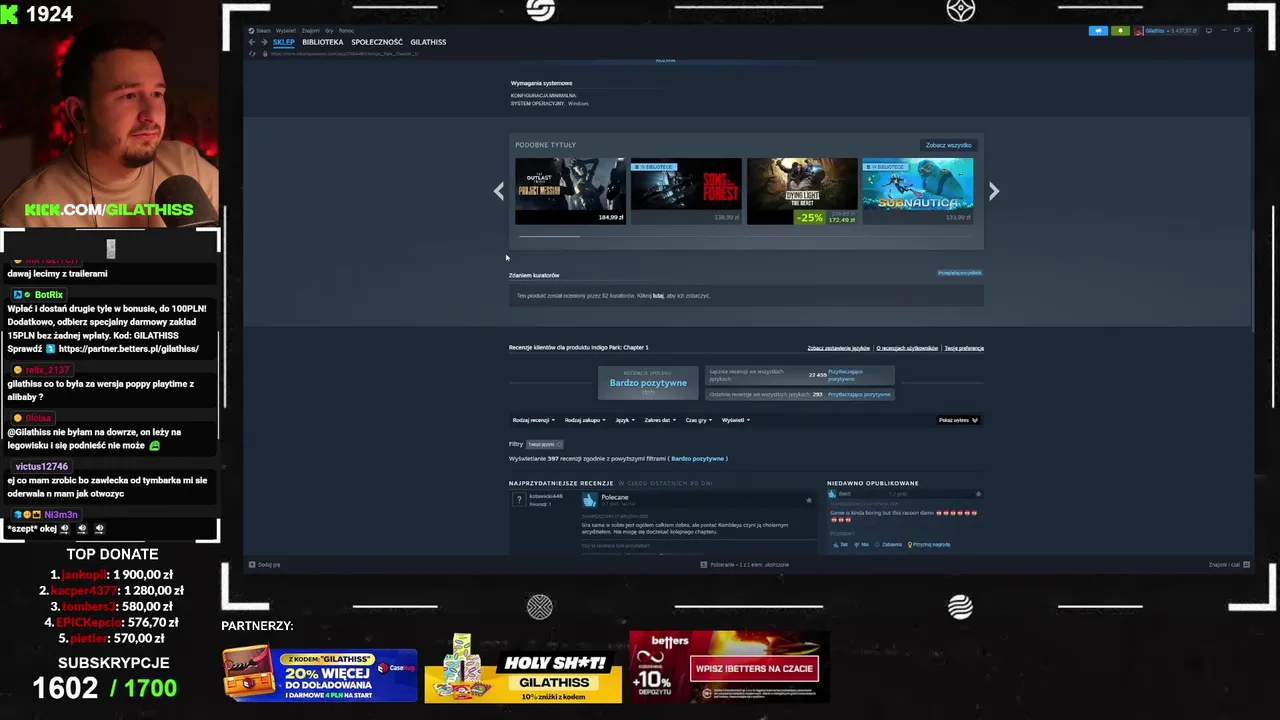Vote Nie on the recent review
Screen dimensions: 1280x720
(863, 545)
